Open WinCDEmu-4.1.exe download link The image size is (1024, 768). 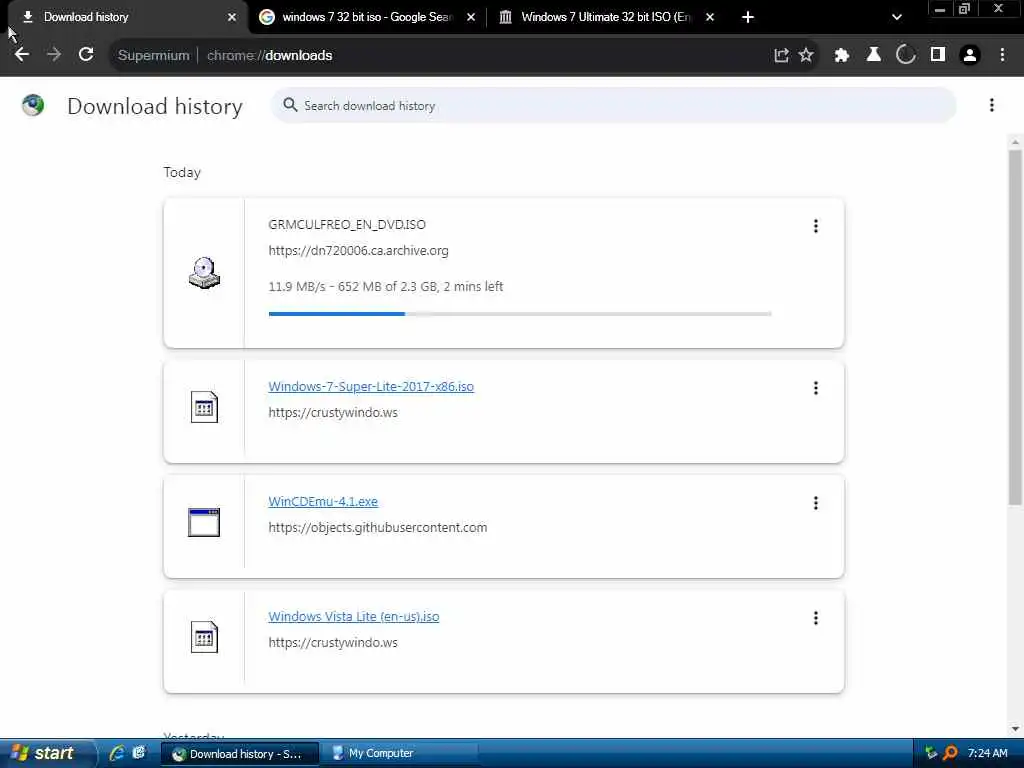tap(323, 501)
